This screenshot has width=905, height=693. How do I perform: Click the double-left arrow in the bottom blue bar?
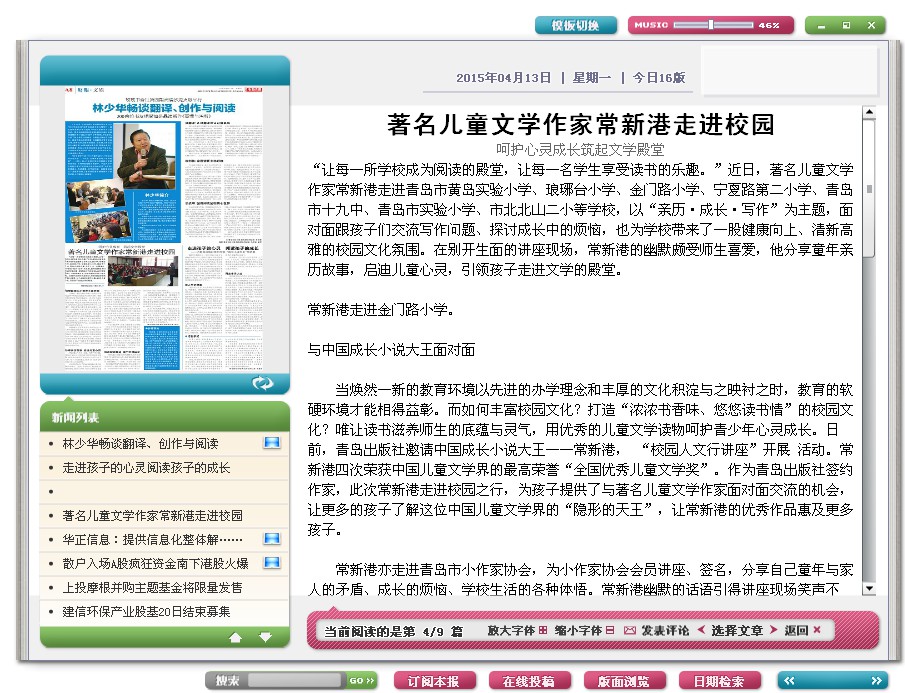click(x=790, y=681)
